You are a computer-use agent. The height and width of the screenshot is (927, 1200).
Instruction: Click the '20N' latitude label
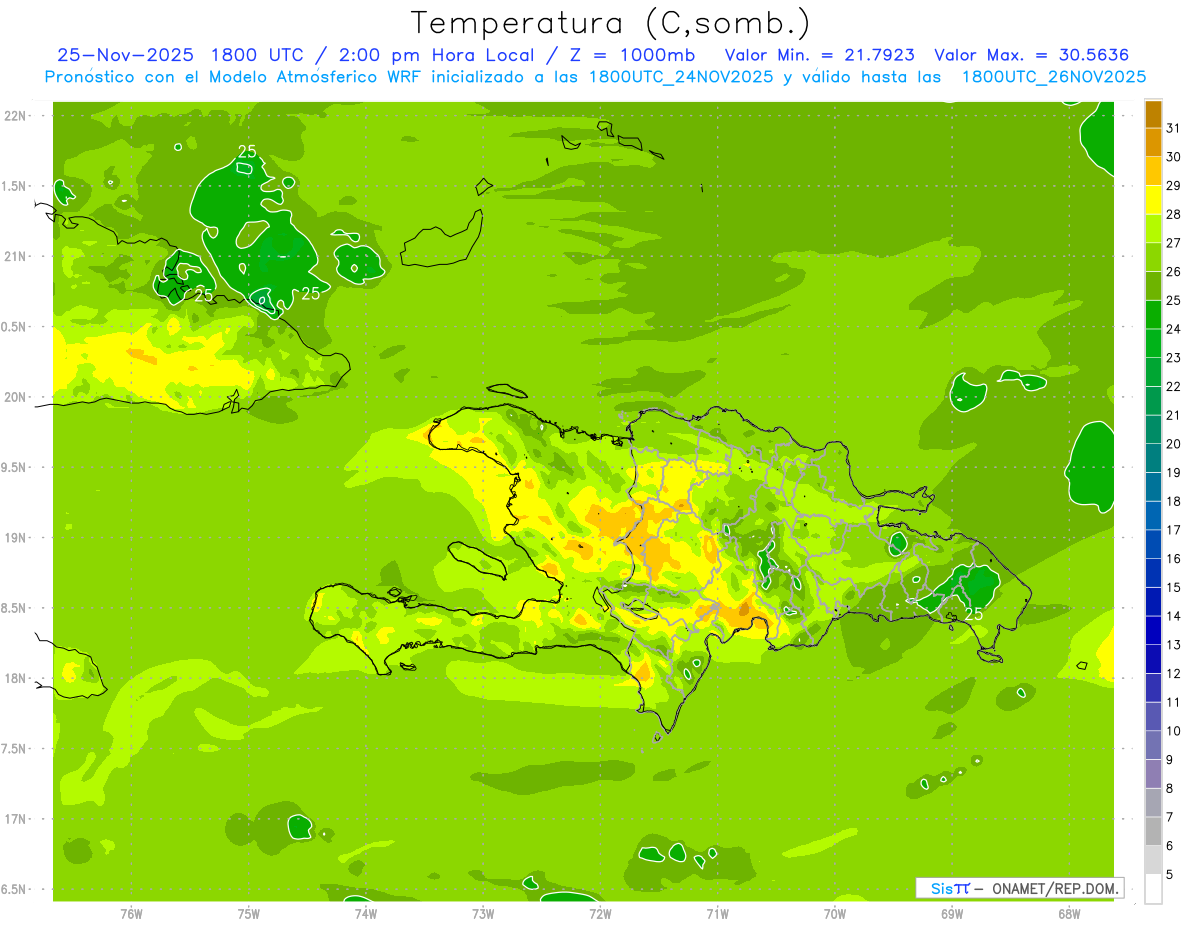[16, 397]
